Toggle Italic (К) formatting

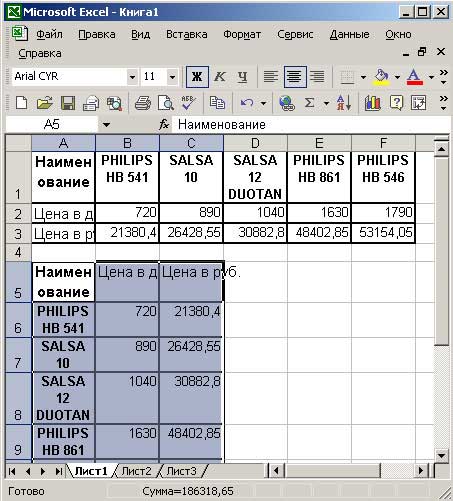[220, 77]
